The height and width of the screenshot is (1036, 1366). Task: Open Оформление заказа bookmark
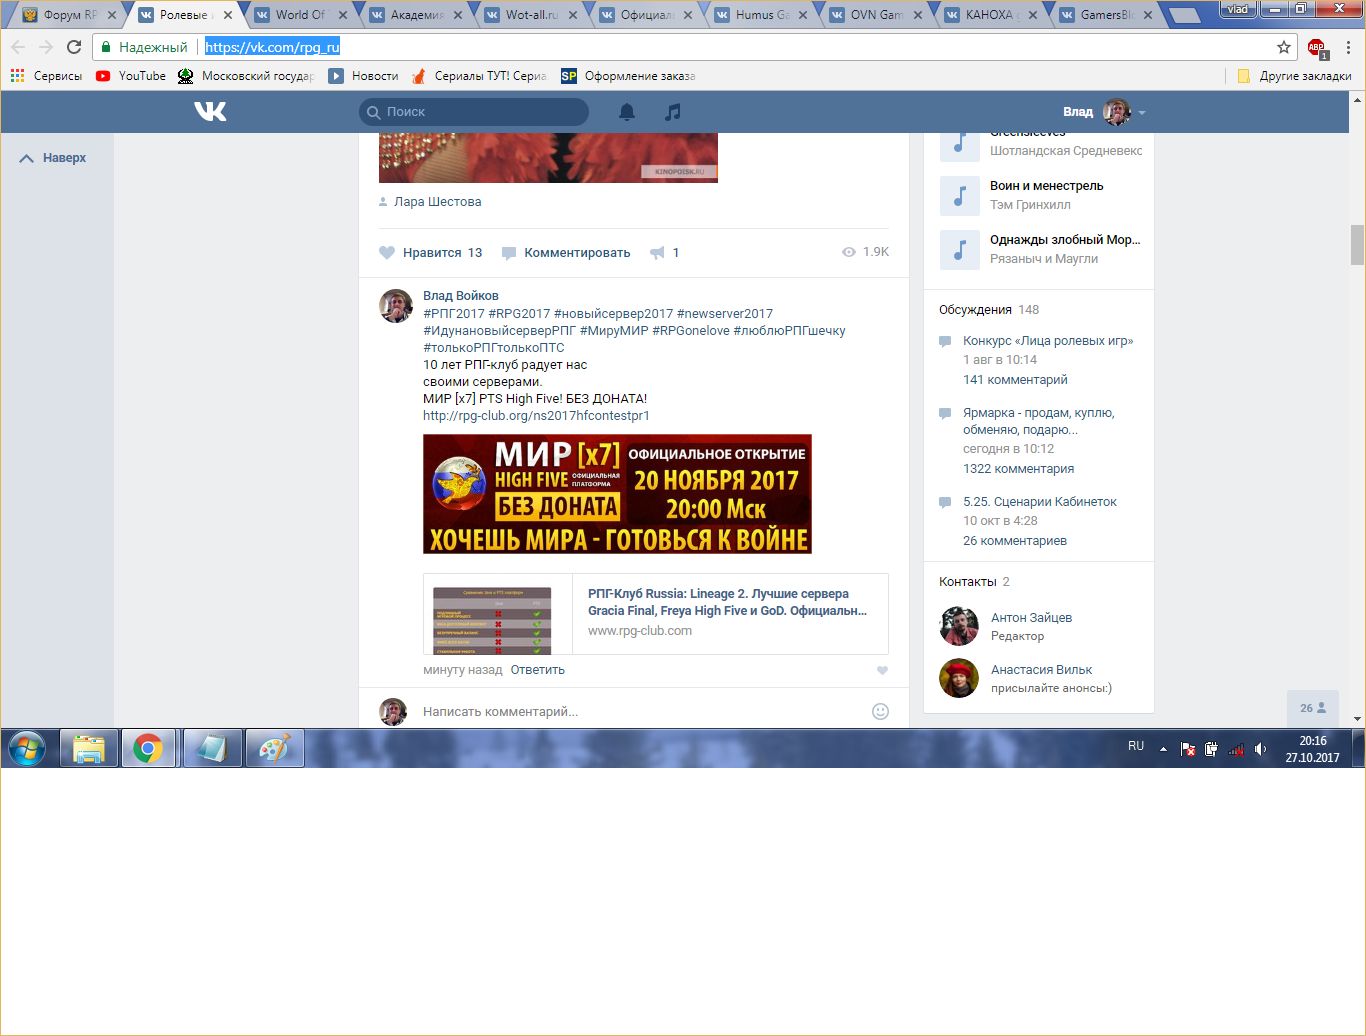[628, 76]
